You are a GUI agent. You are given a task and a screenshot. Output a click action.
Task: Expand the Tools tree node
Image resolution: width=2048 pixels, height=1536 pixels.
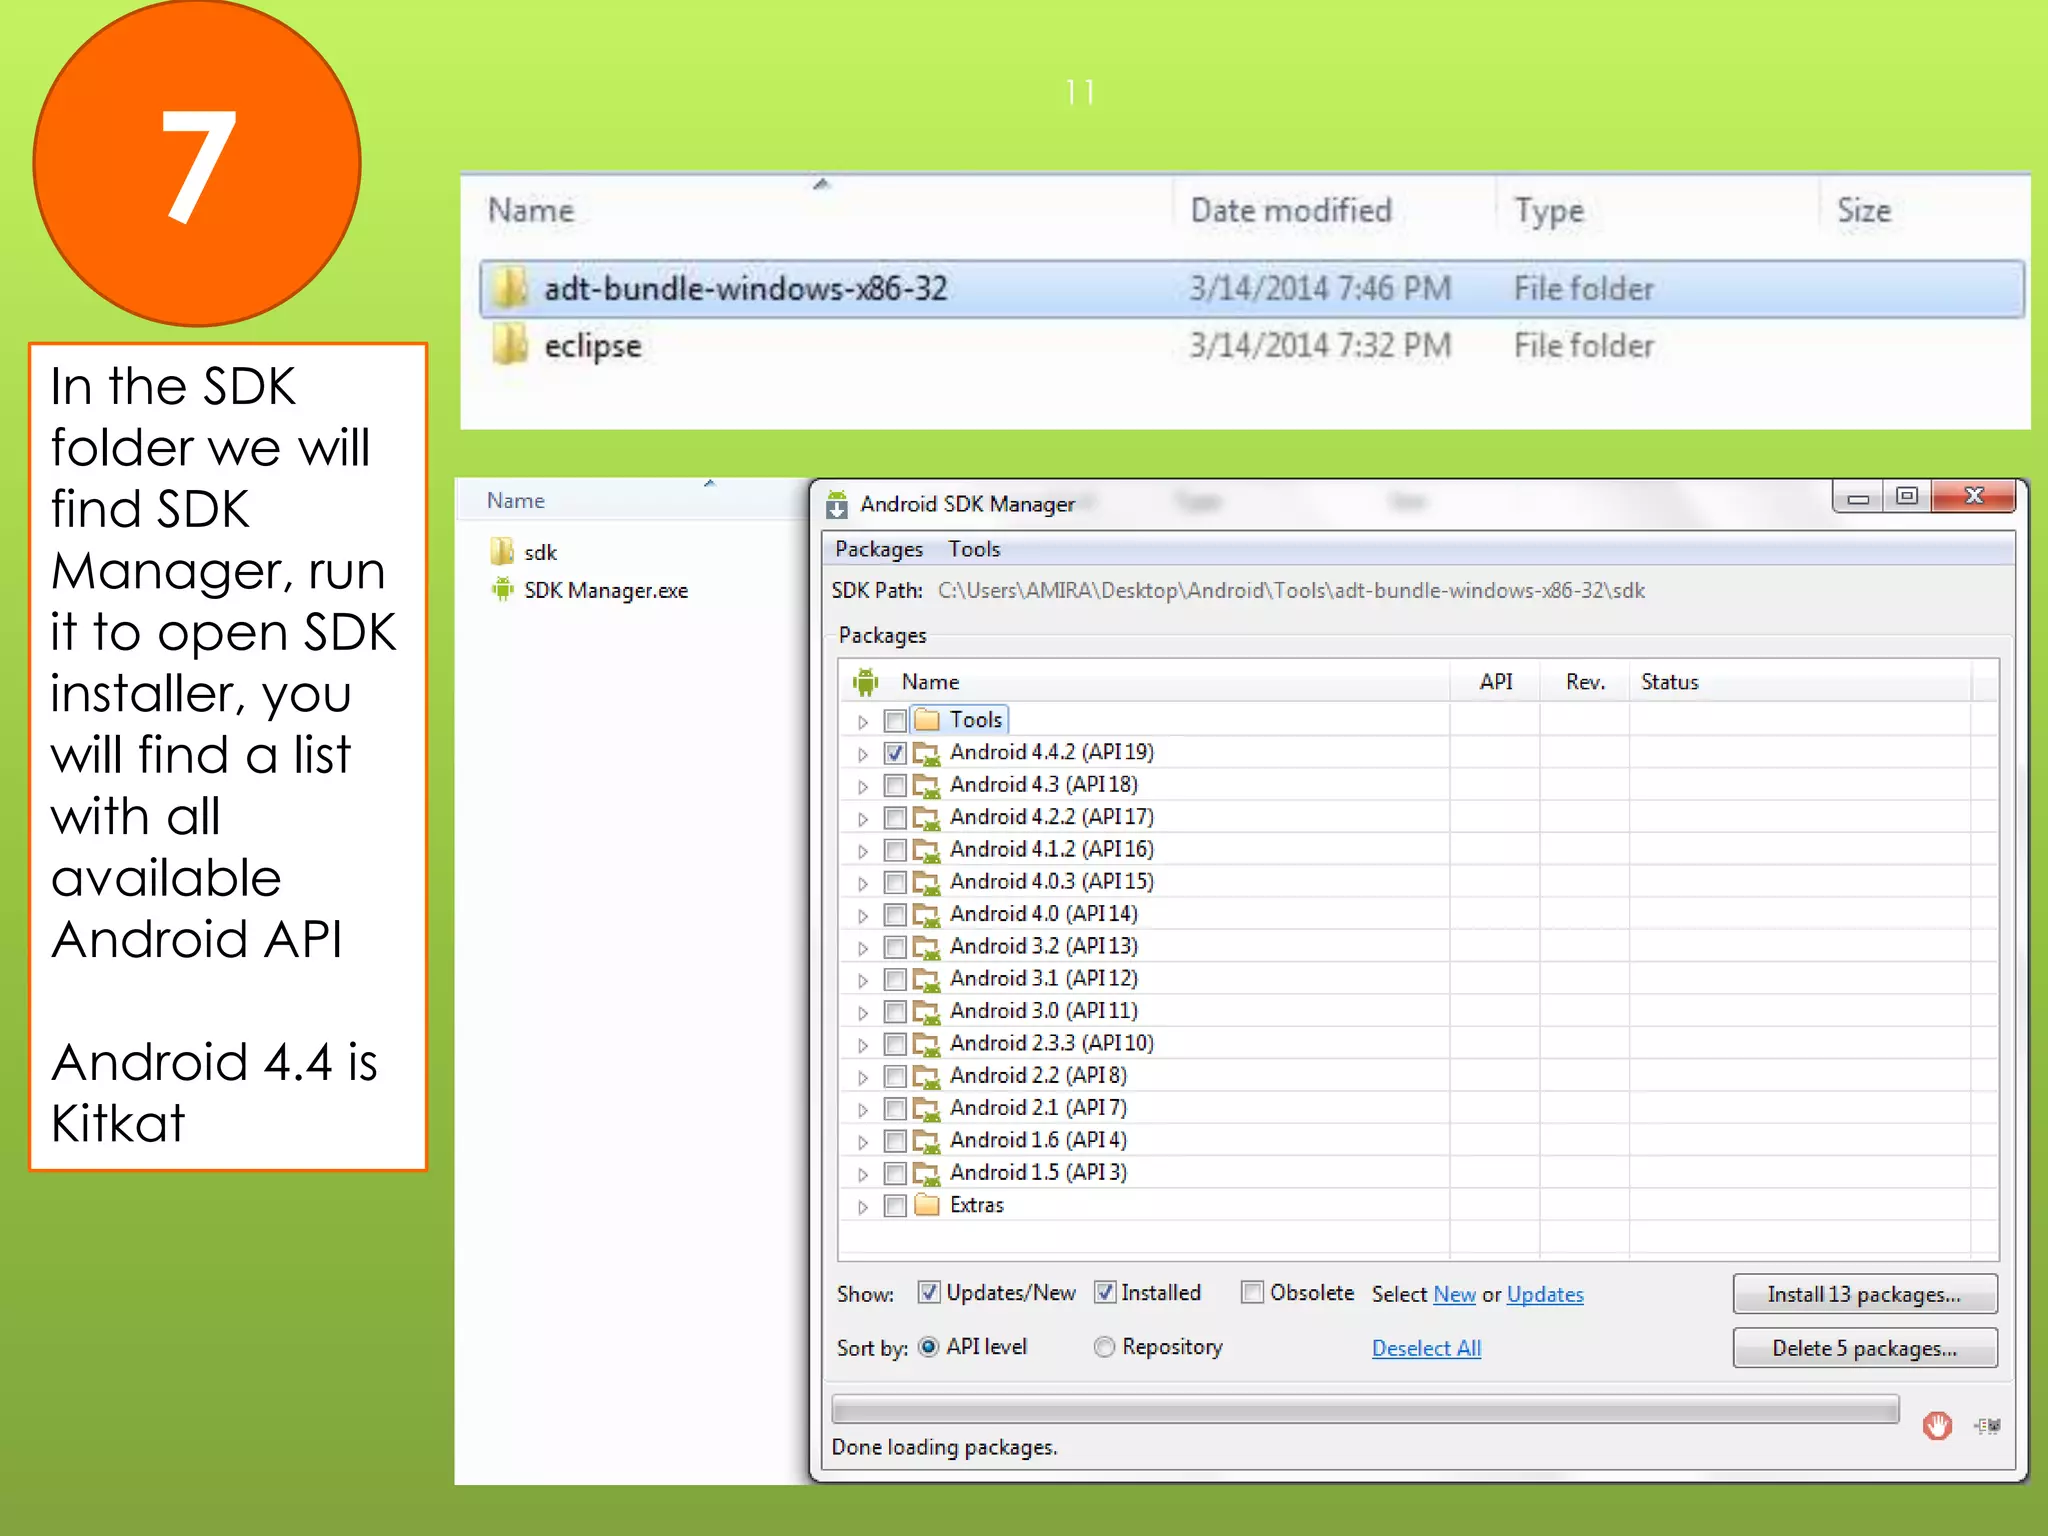tap(863, 721)
